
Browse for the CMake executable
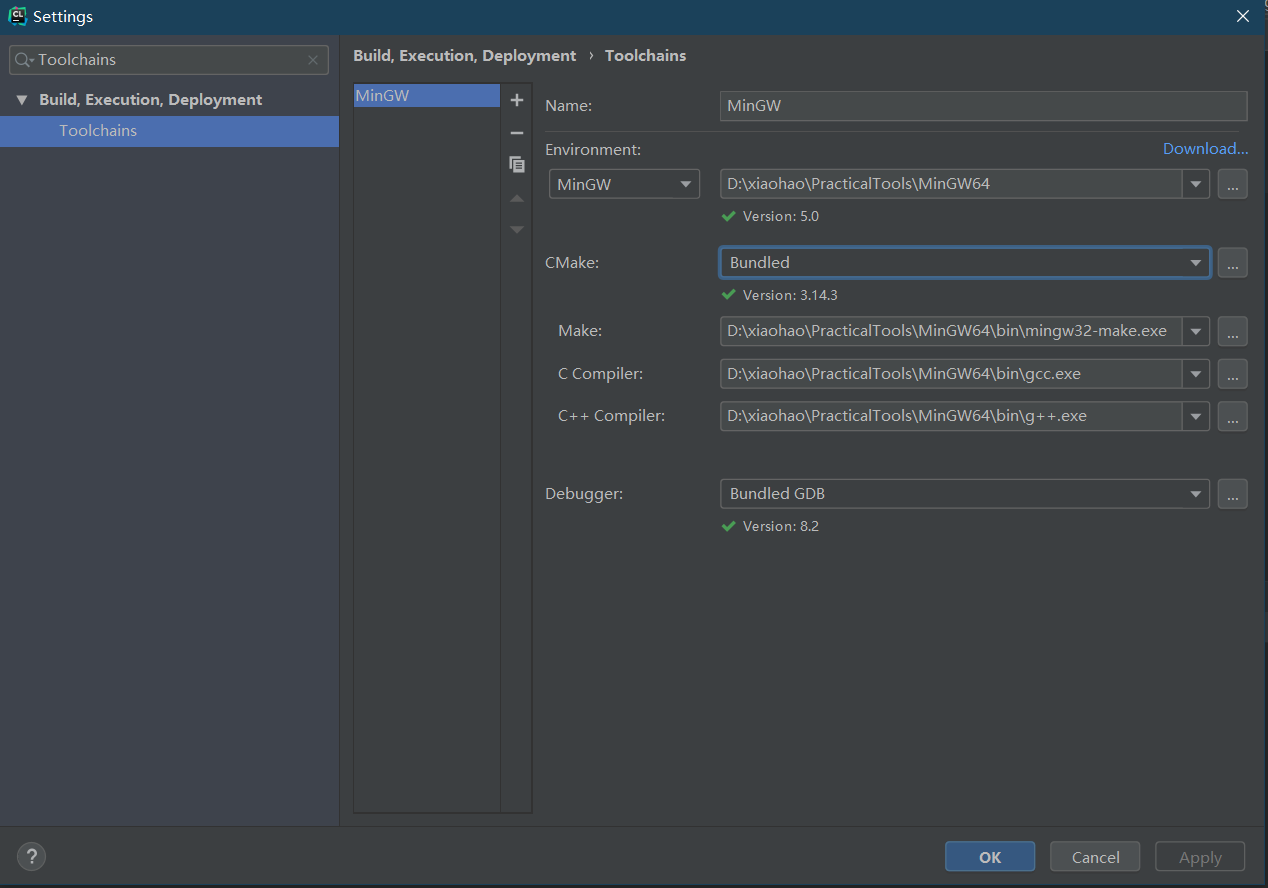(x=1232, y=263)
